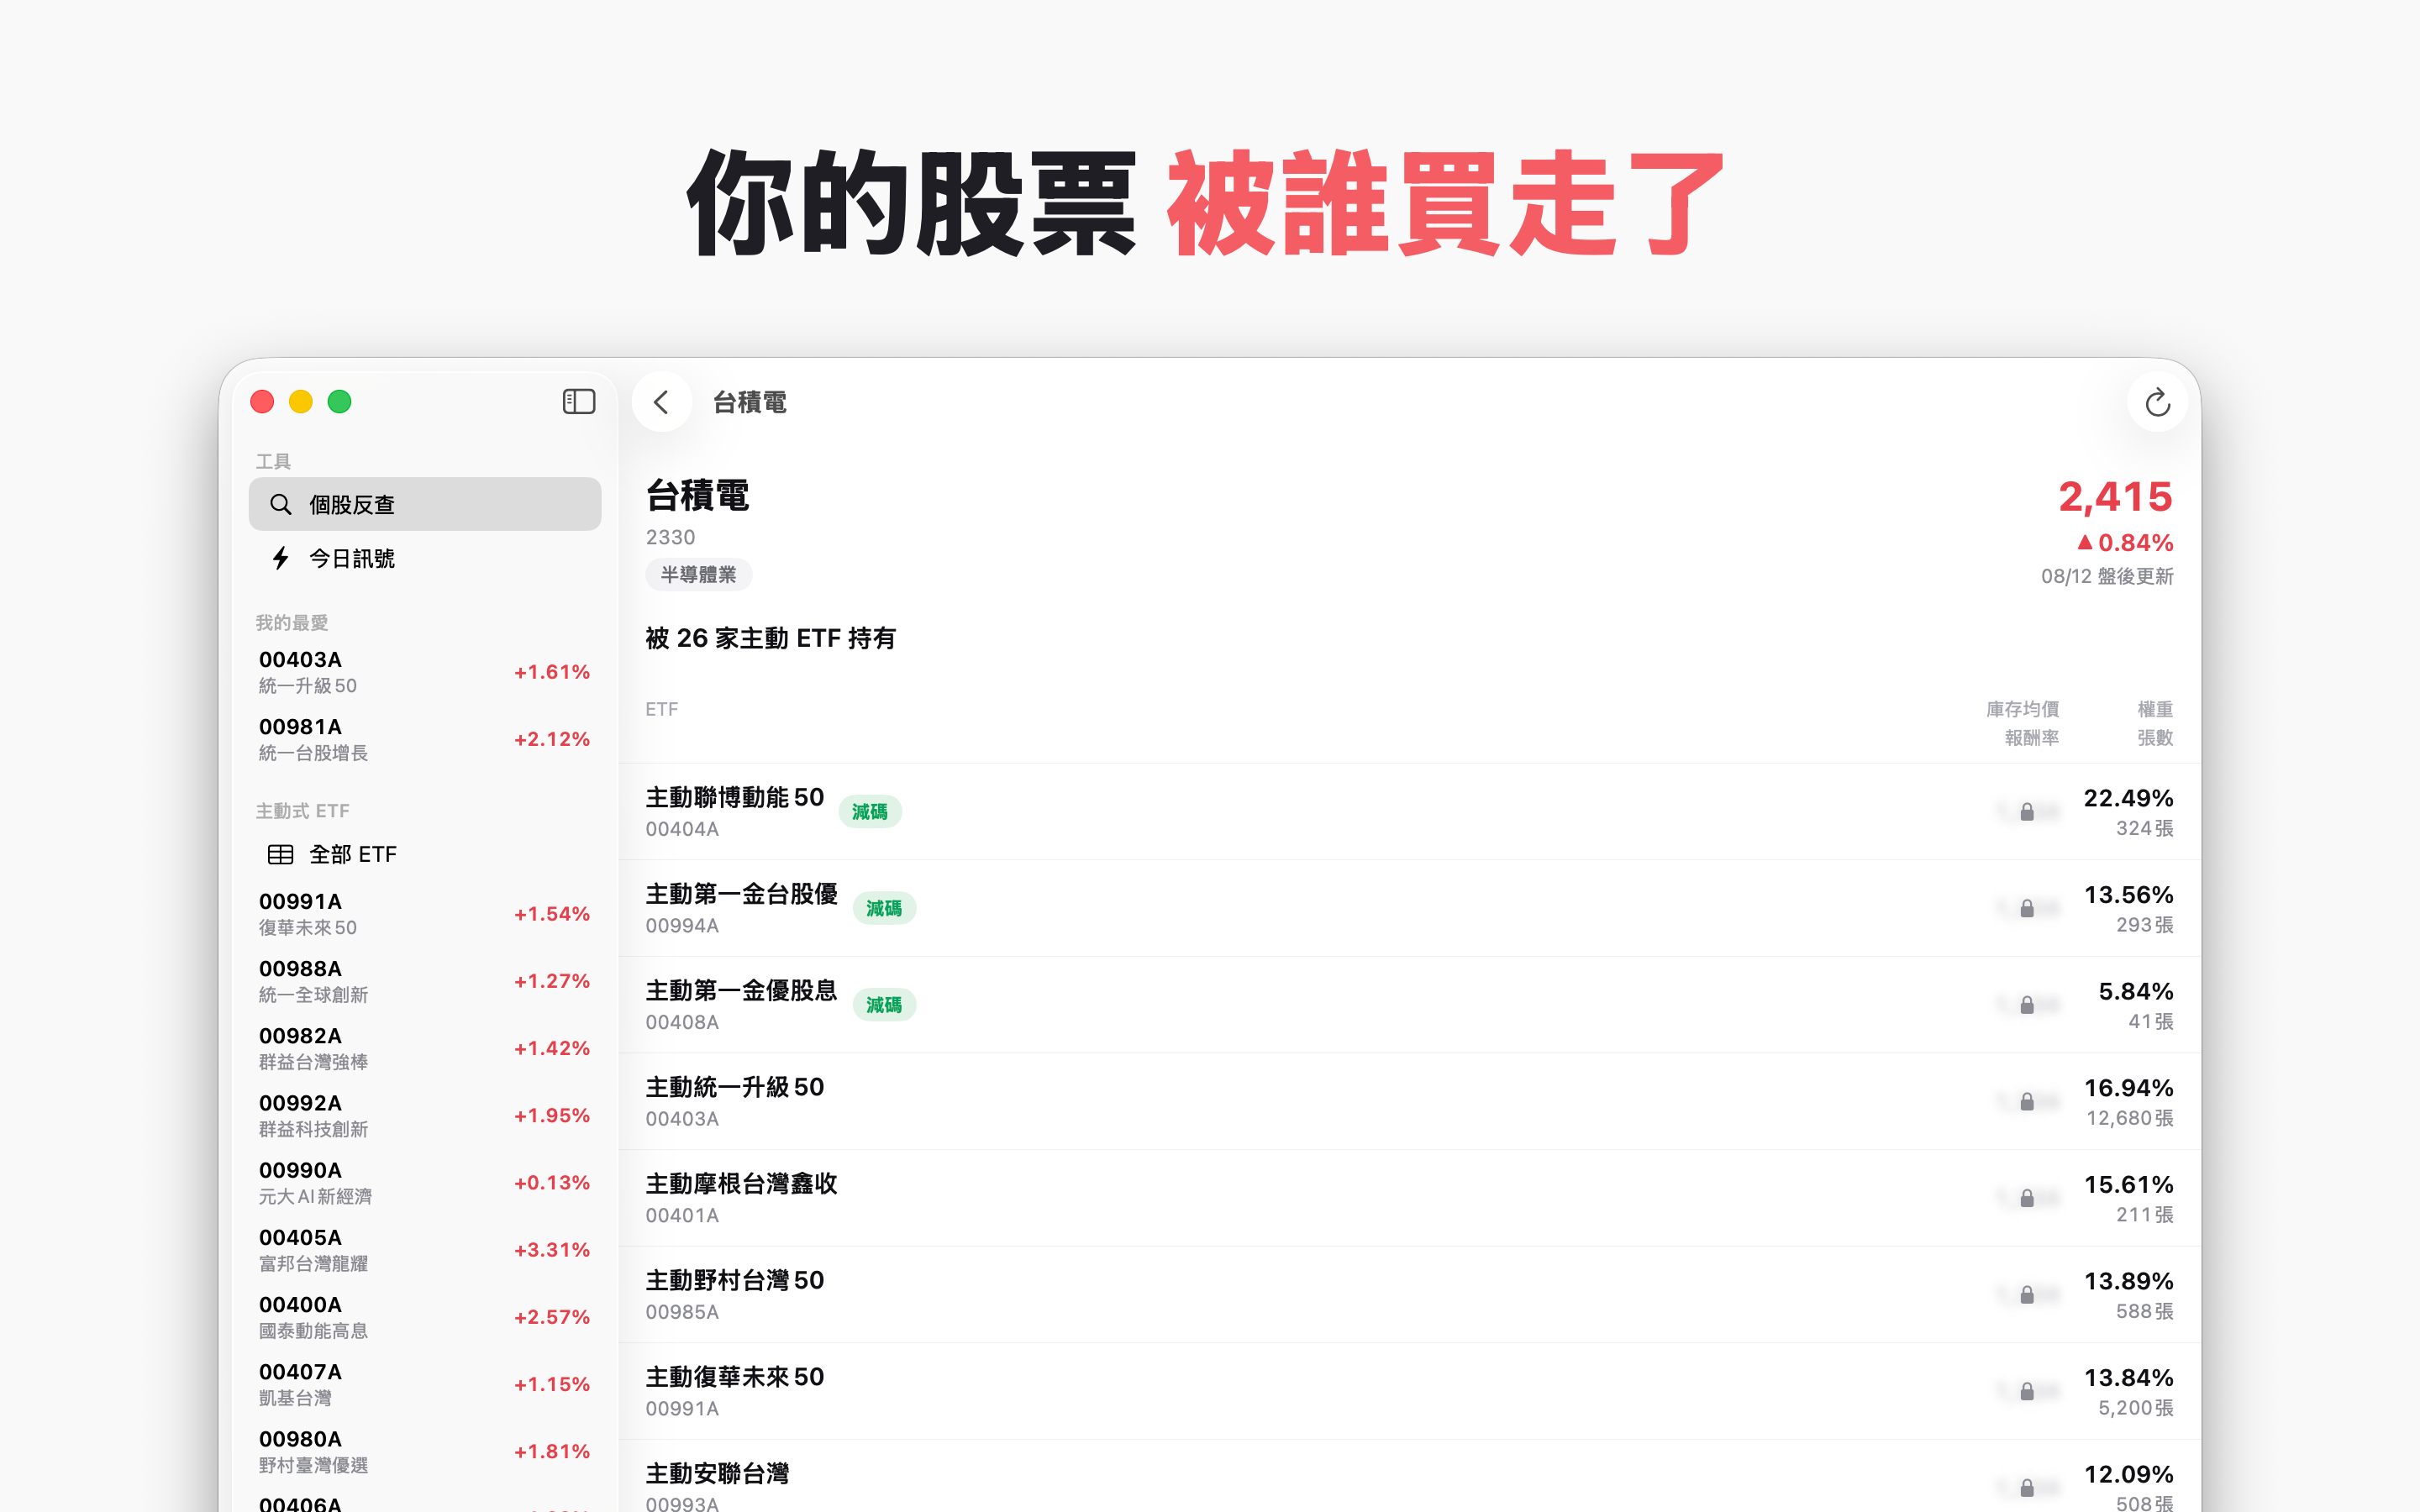Open 全部 ETF list in sidebar
2420x1512 pixels.
425,854
